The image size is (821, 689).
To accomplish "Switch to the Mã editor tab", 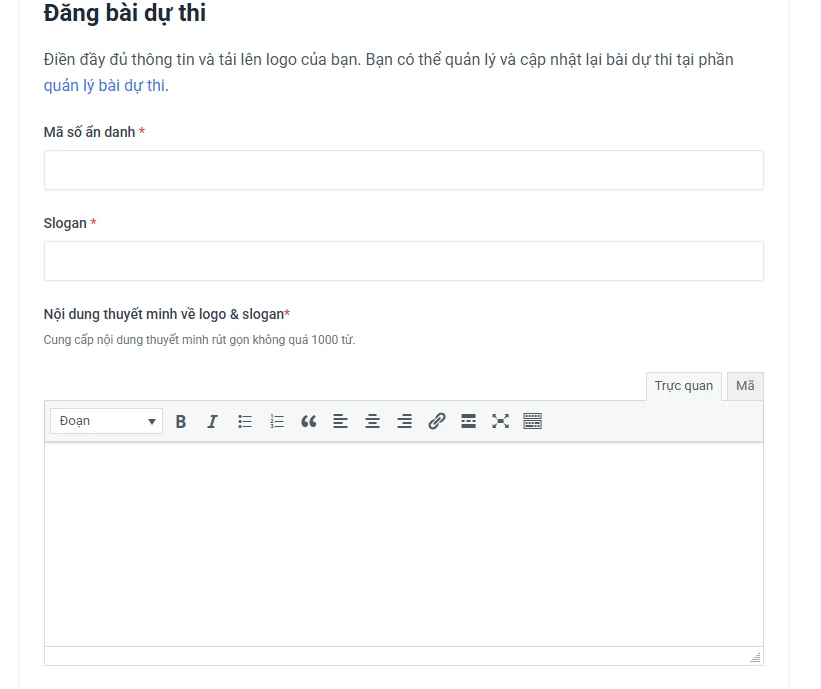I will tap(745, 386).
